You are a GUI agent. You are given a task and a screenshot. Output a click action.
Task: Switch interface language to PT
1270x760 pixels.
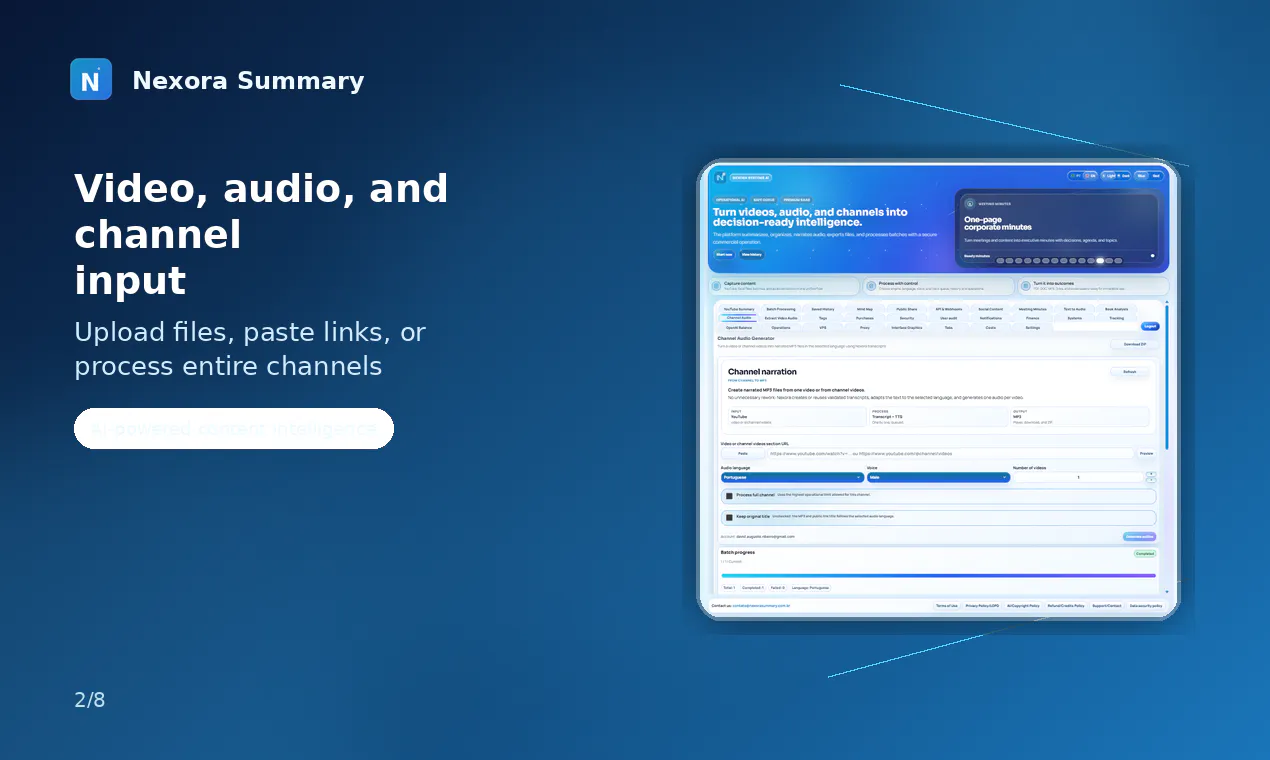pyautogui.click(x=1075, y=176)
